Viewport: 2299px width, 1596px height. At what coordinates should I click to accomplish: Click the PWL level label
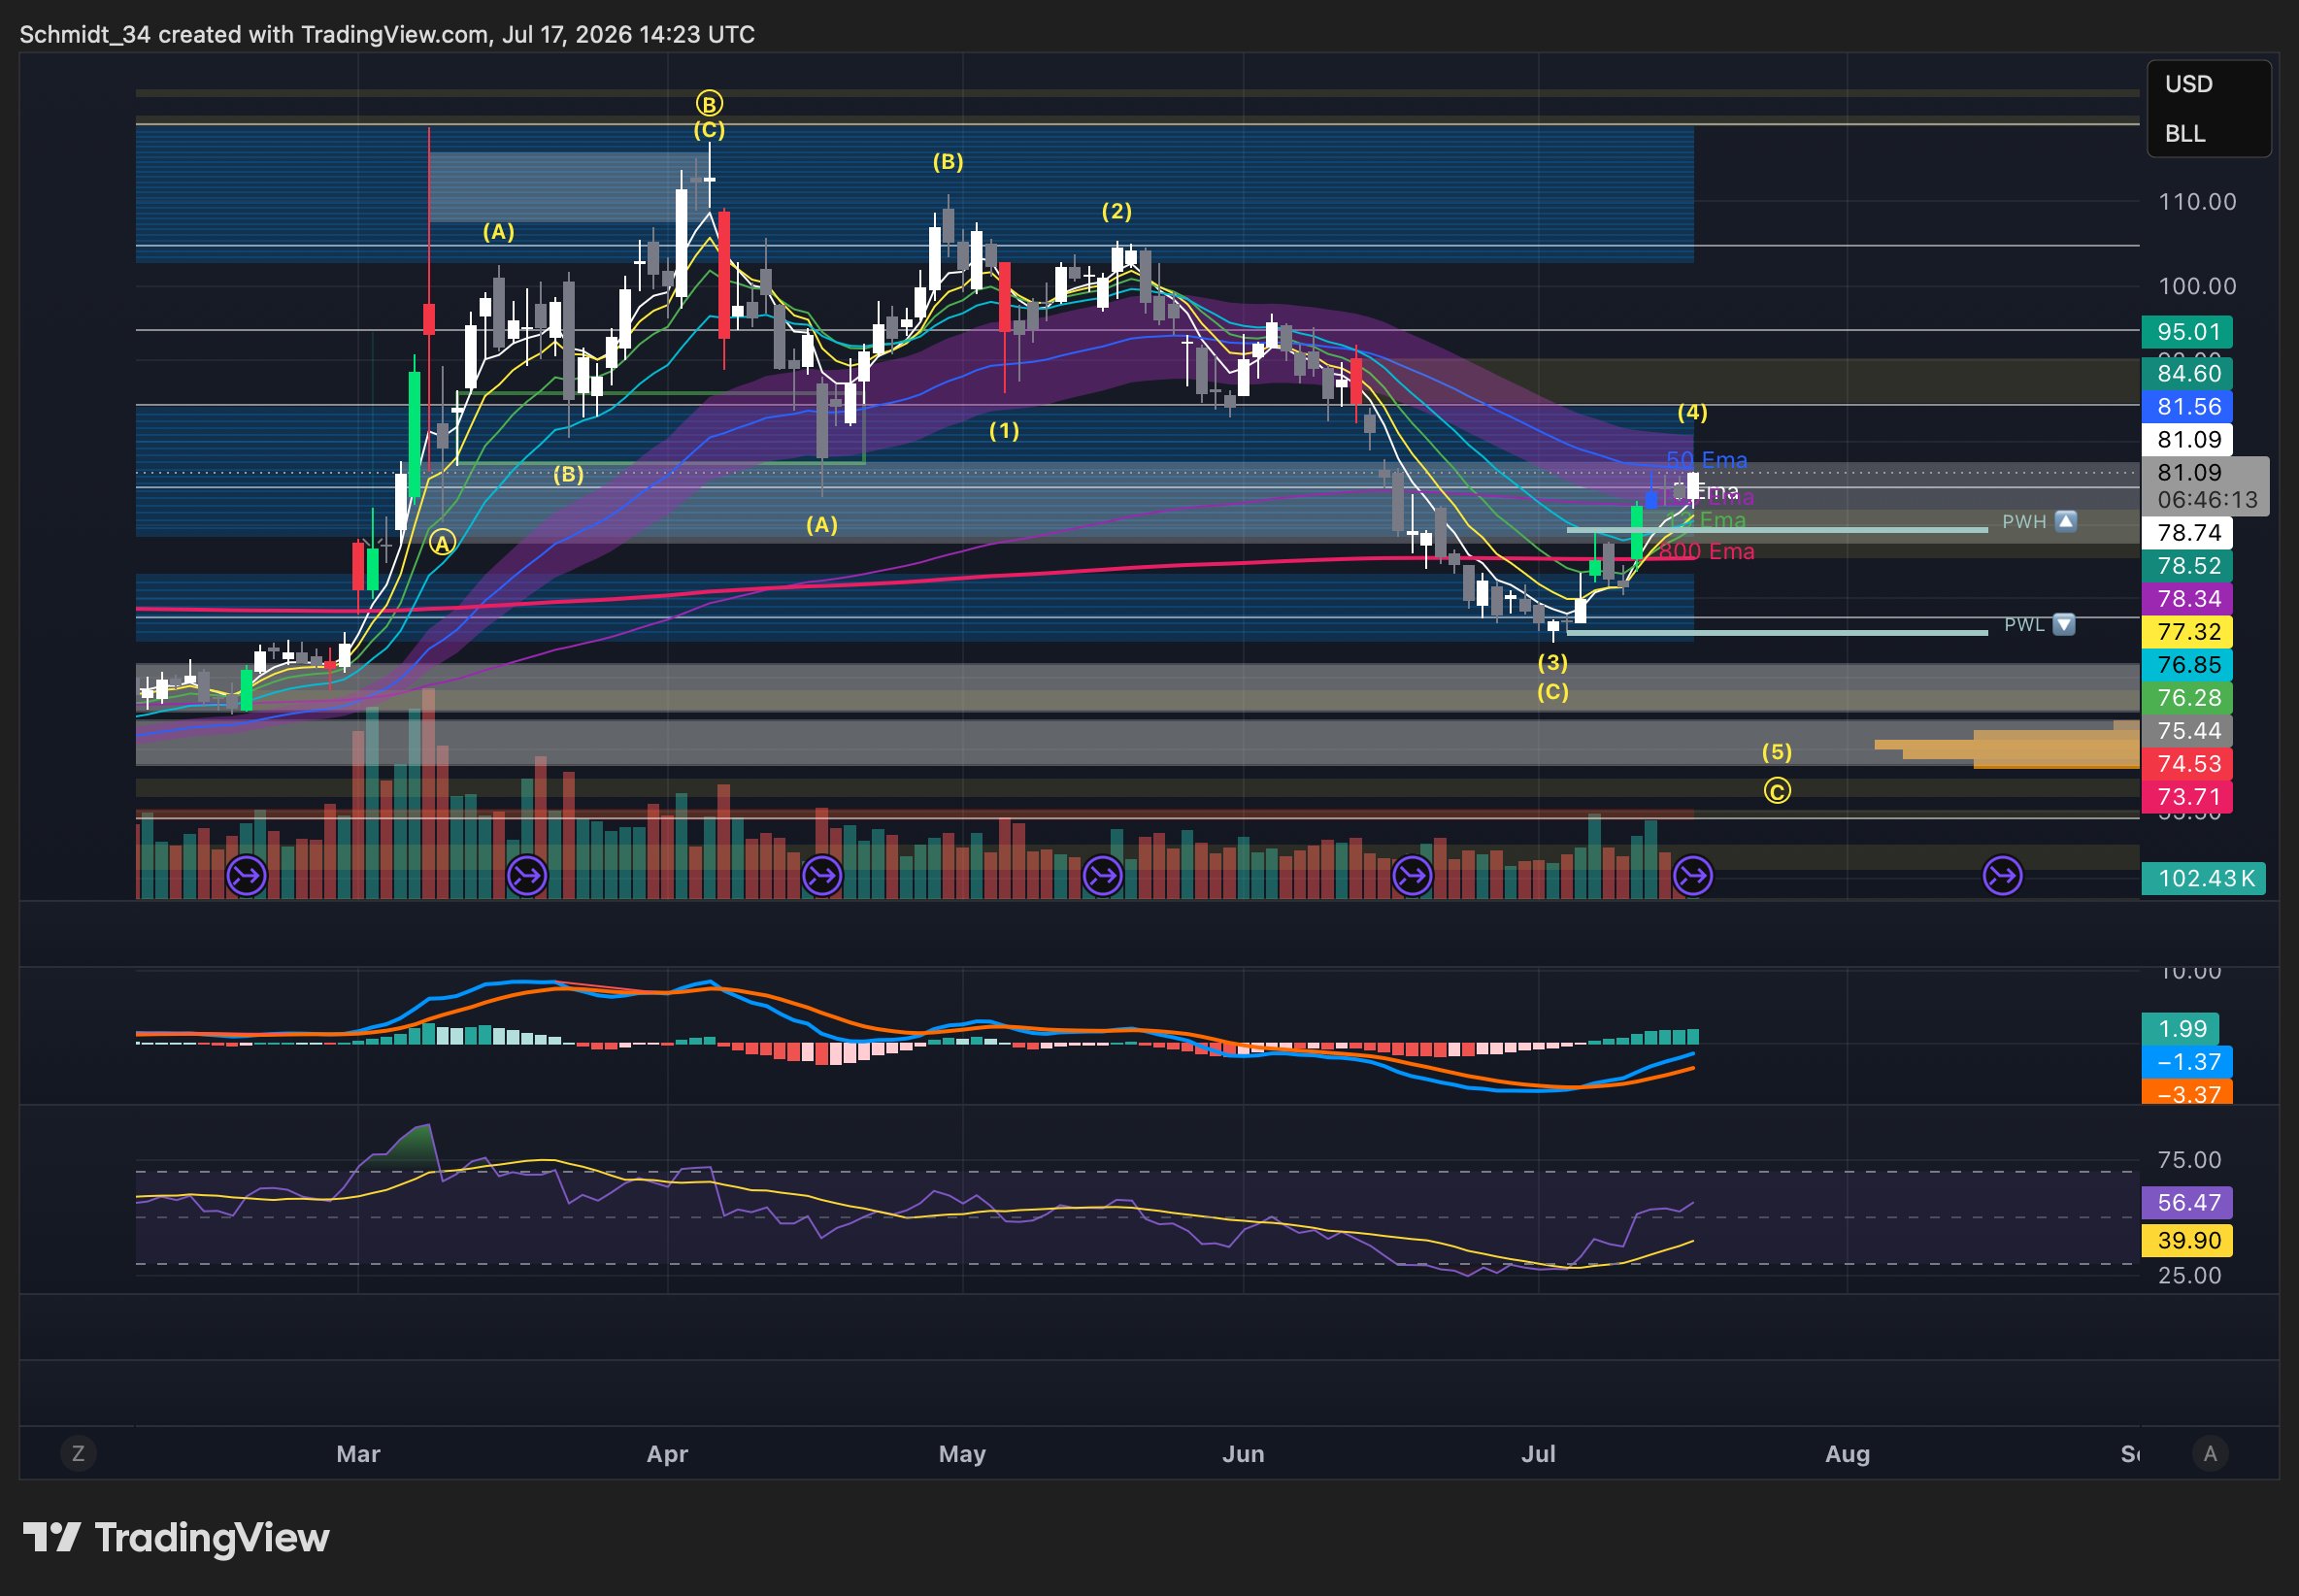pyautogui.click(x=2024, y=624)
